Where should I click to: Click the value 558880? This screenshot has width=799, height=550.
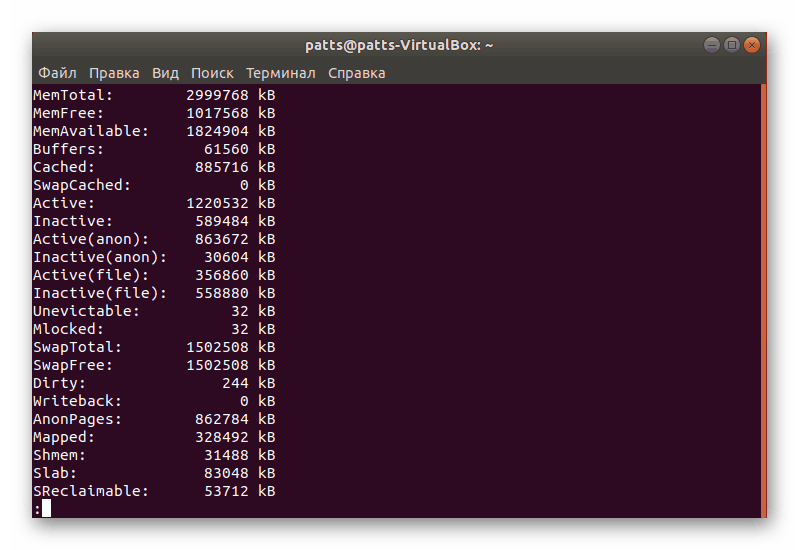click(222, 293)
